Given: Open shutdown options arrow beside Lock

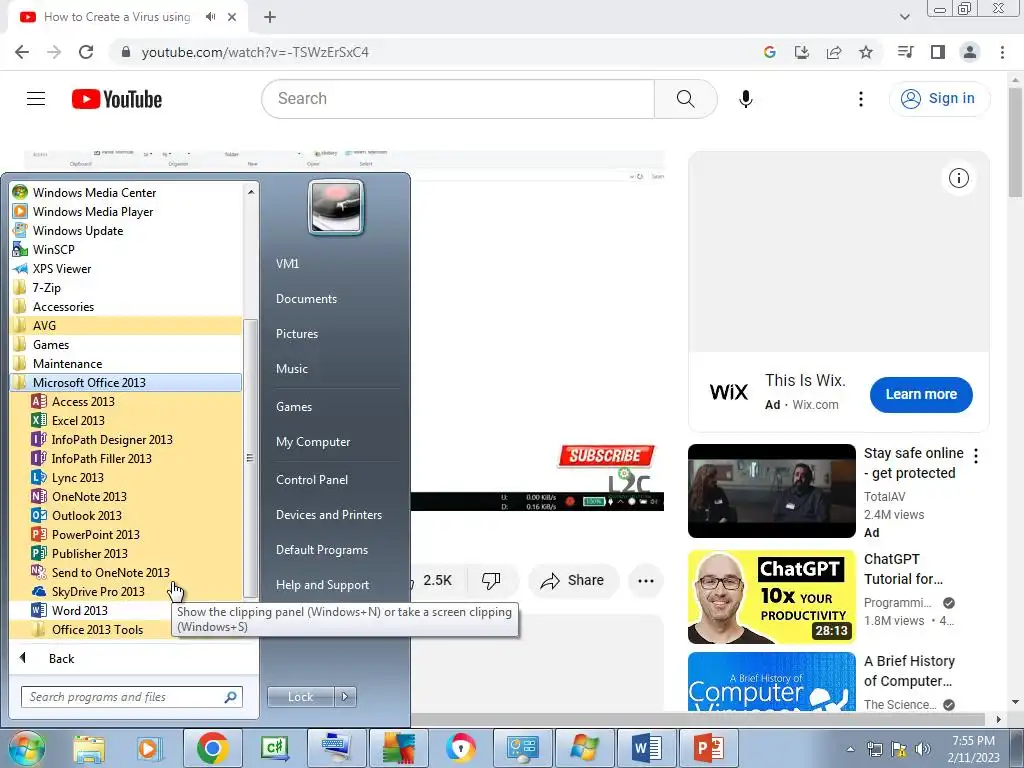Looking at the screenshot, I should 345,697.
